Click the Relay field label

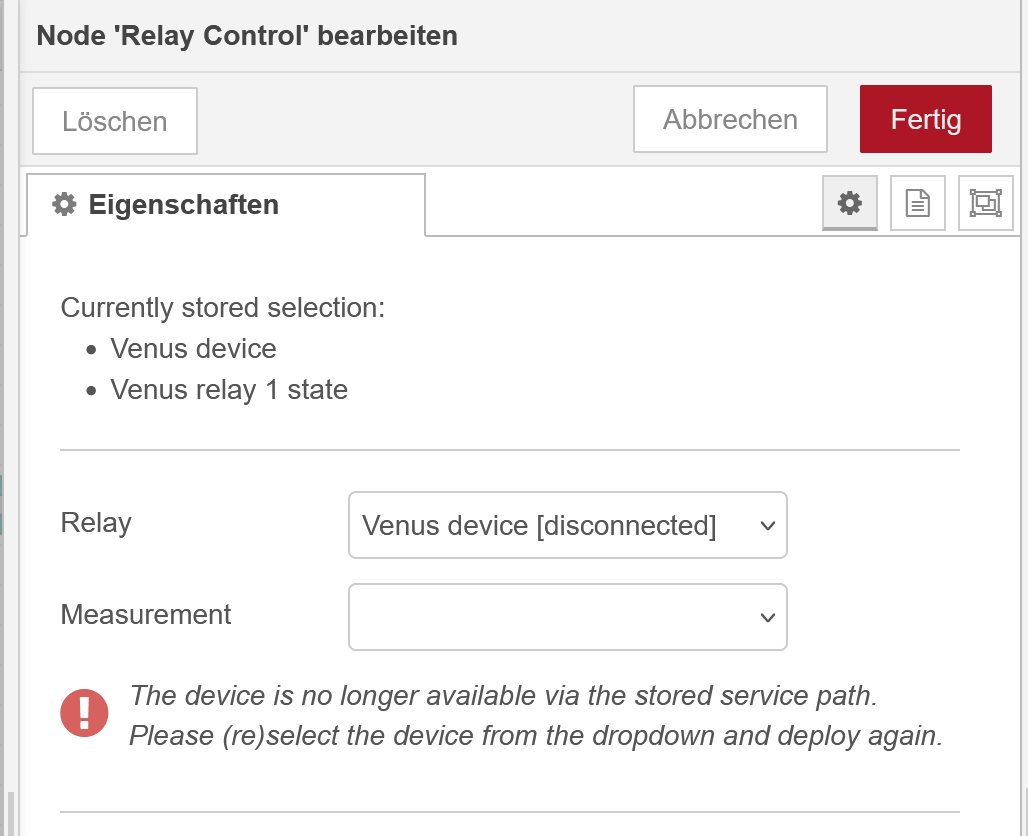click(96, 522)
